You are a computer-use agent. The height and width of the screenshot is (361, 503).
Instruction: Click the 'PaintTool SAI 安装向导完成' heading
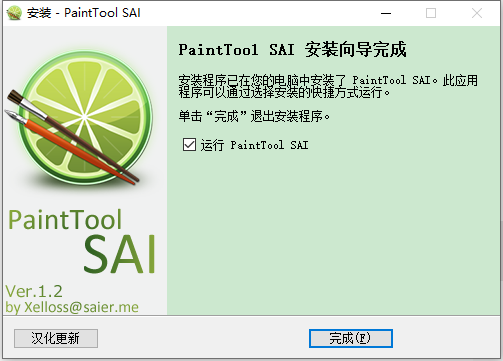point(292,50)
